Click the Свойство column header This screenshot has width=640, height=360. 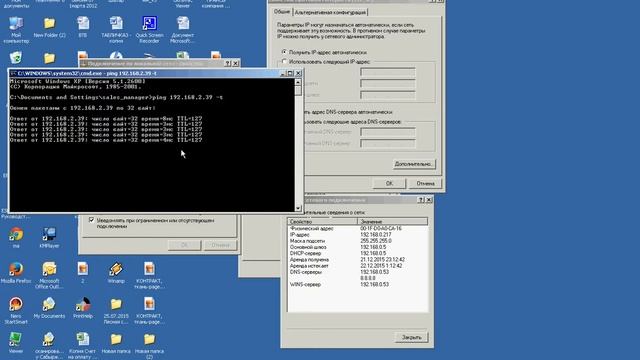(322, 222)
